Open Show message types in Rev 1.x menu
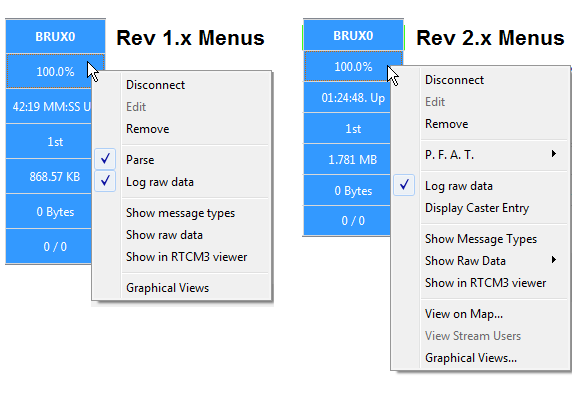The width and height of the screenshot is (580, 400). coord(181,213)
